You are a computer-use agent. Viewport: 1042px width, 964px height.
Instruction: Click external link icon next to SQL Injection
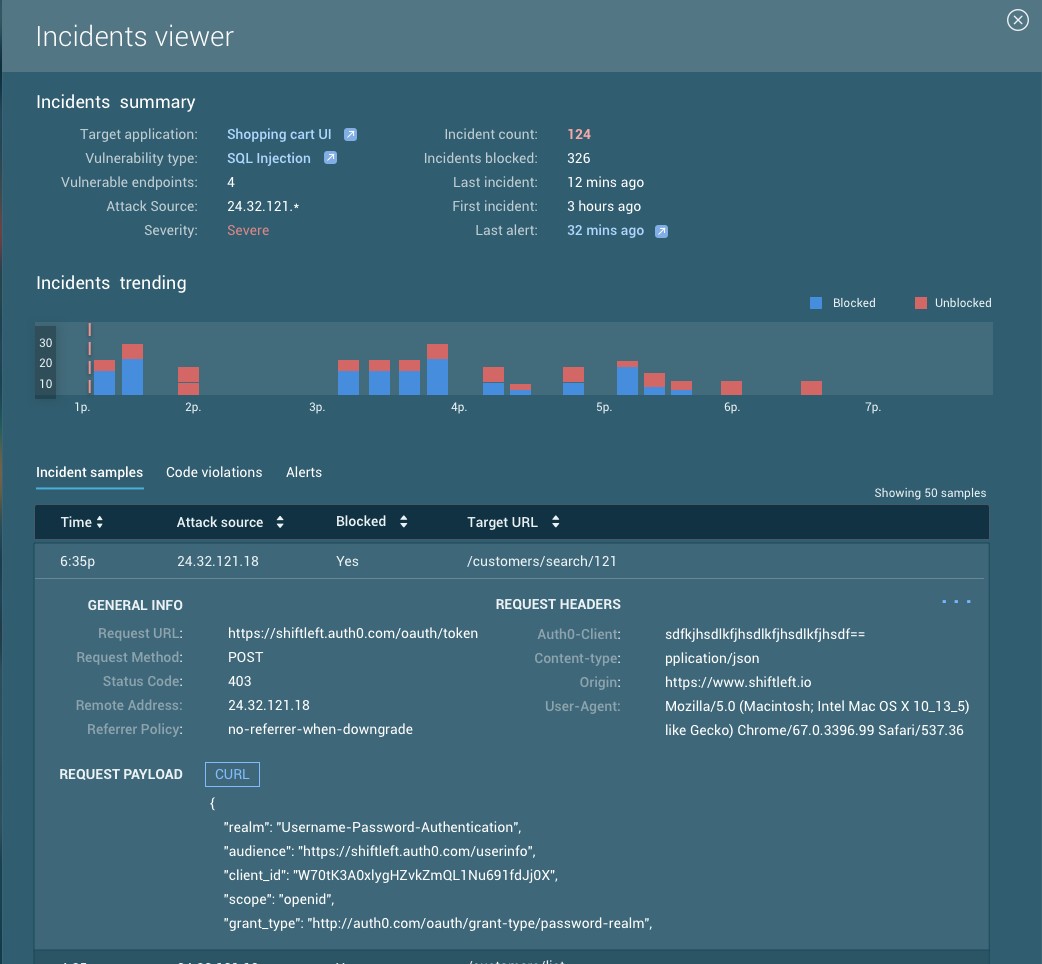[x=330, y=158]
